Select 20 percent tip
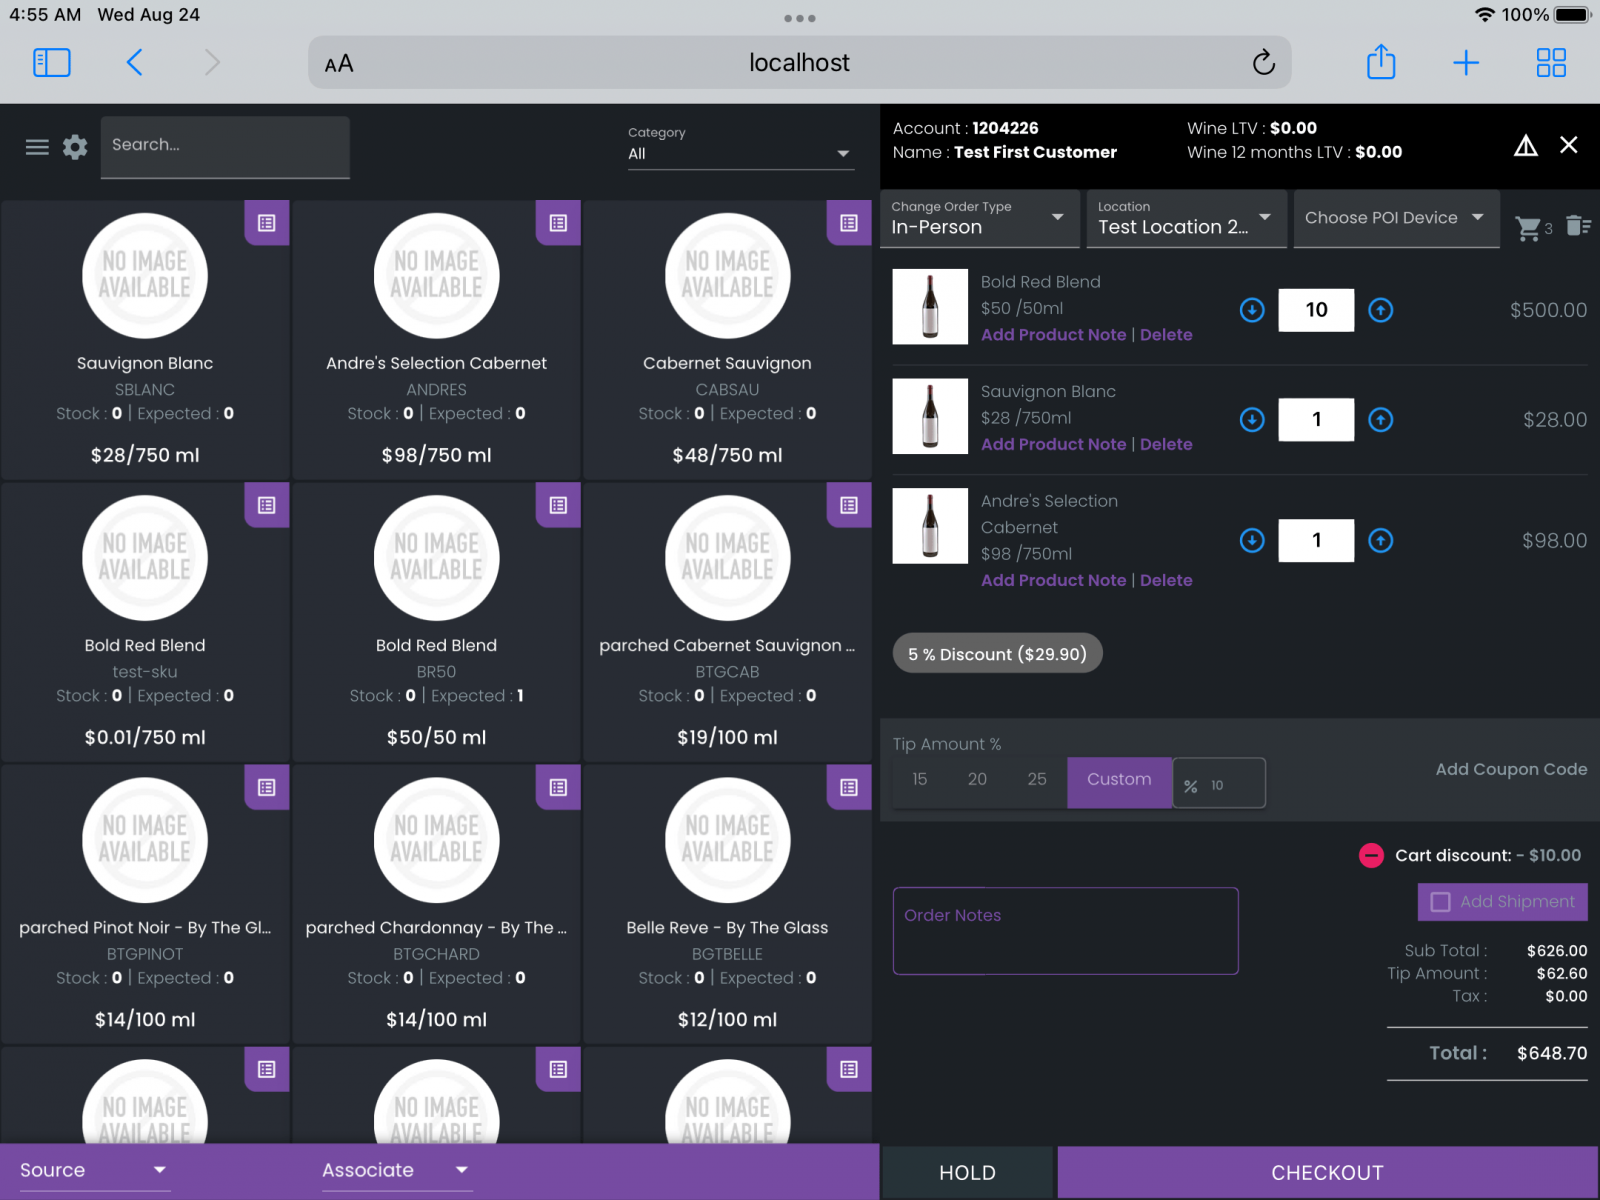Viewport: 1600px width, 1200px height. click(x=977, y=779)
